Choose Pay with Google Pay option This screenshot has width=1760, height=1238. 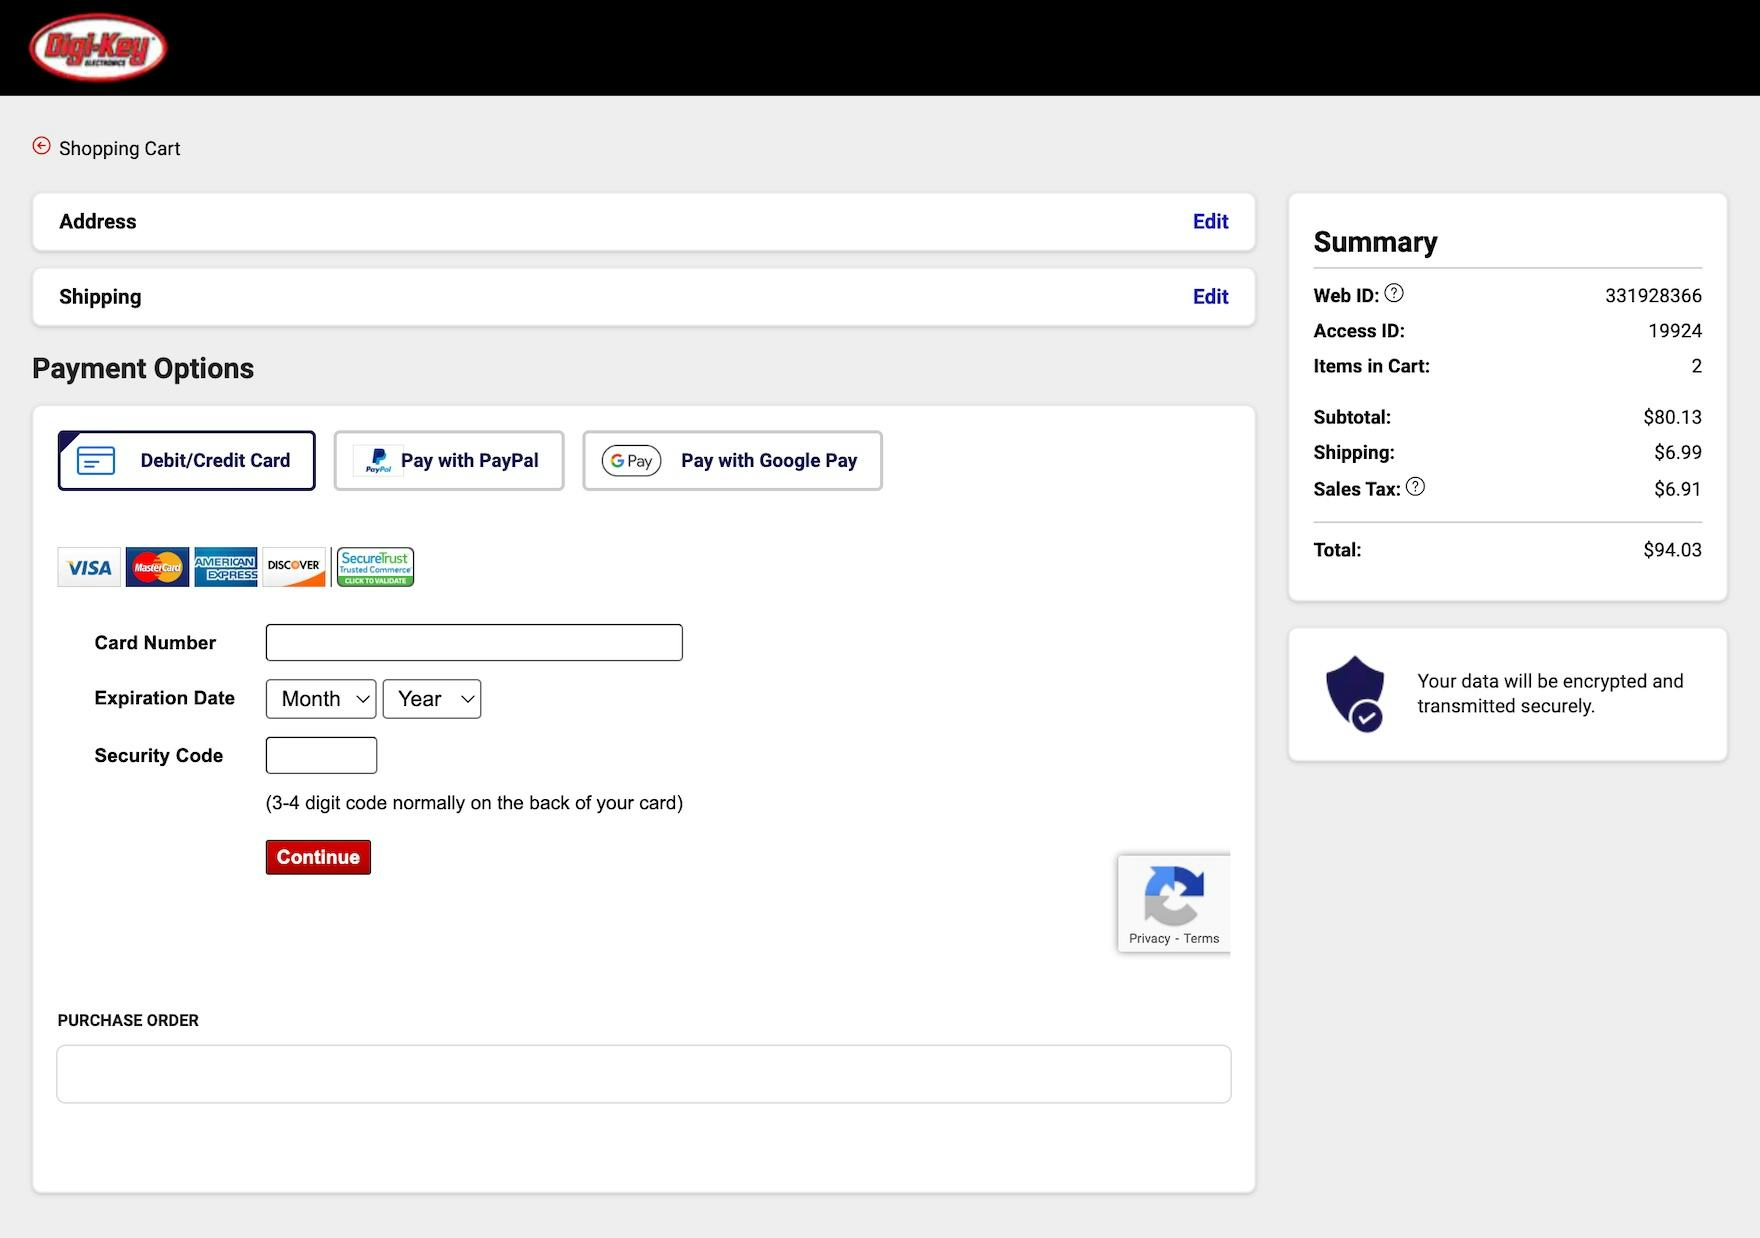pyautogui.click(x=732, y=460)
